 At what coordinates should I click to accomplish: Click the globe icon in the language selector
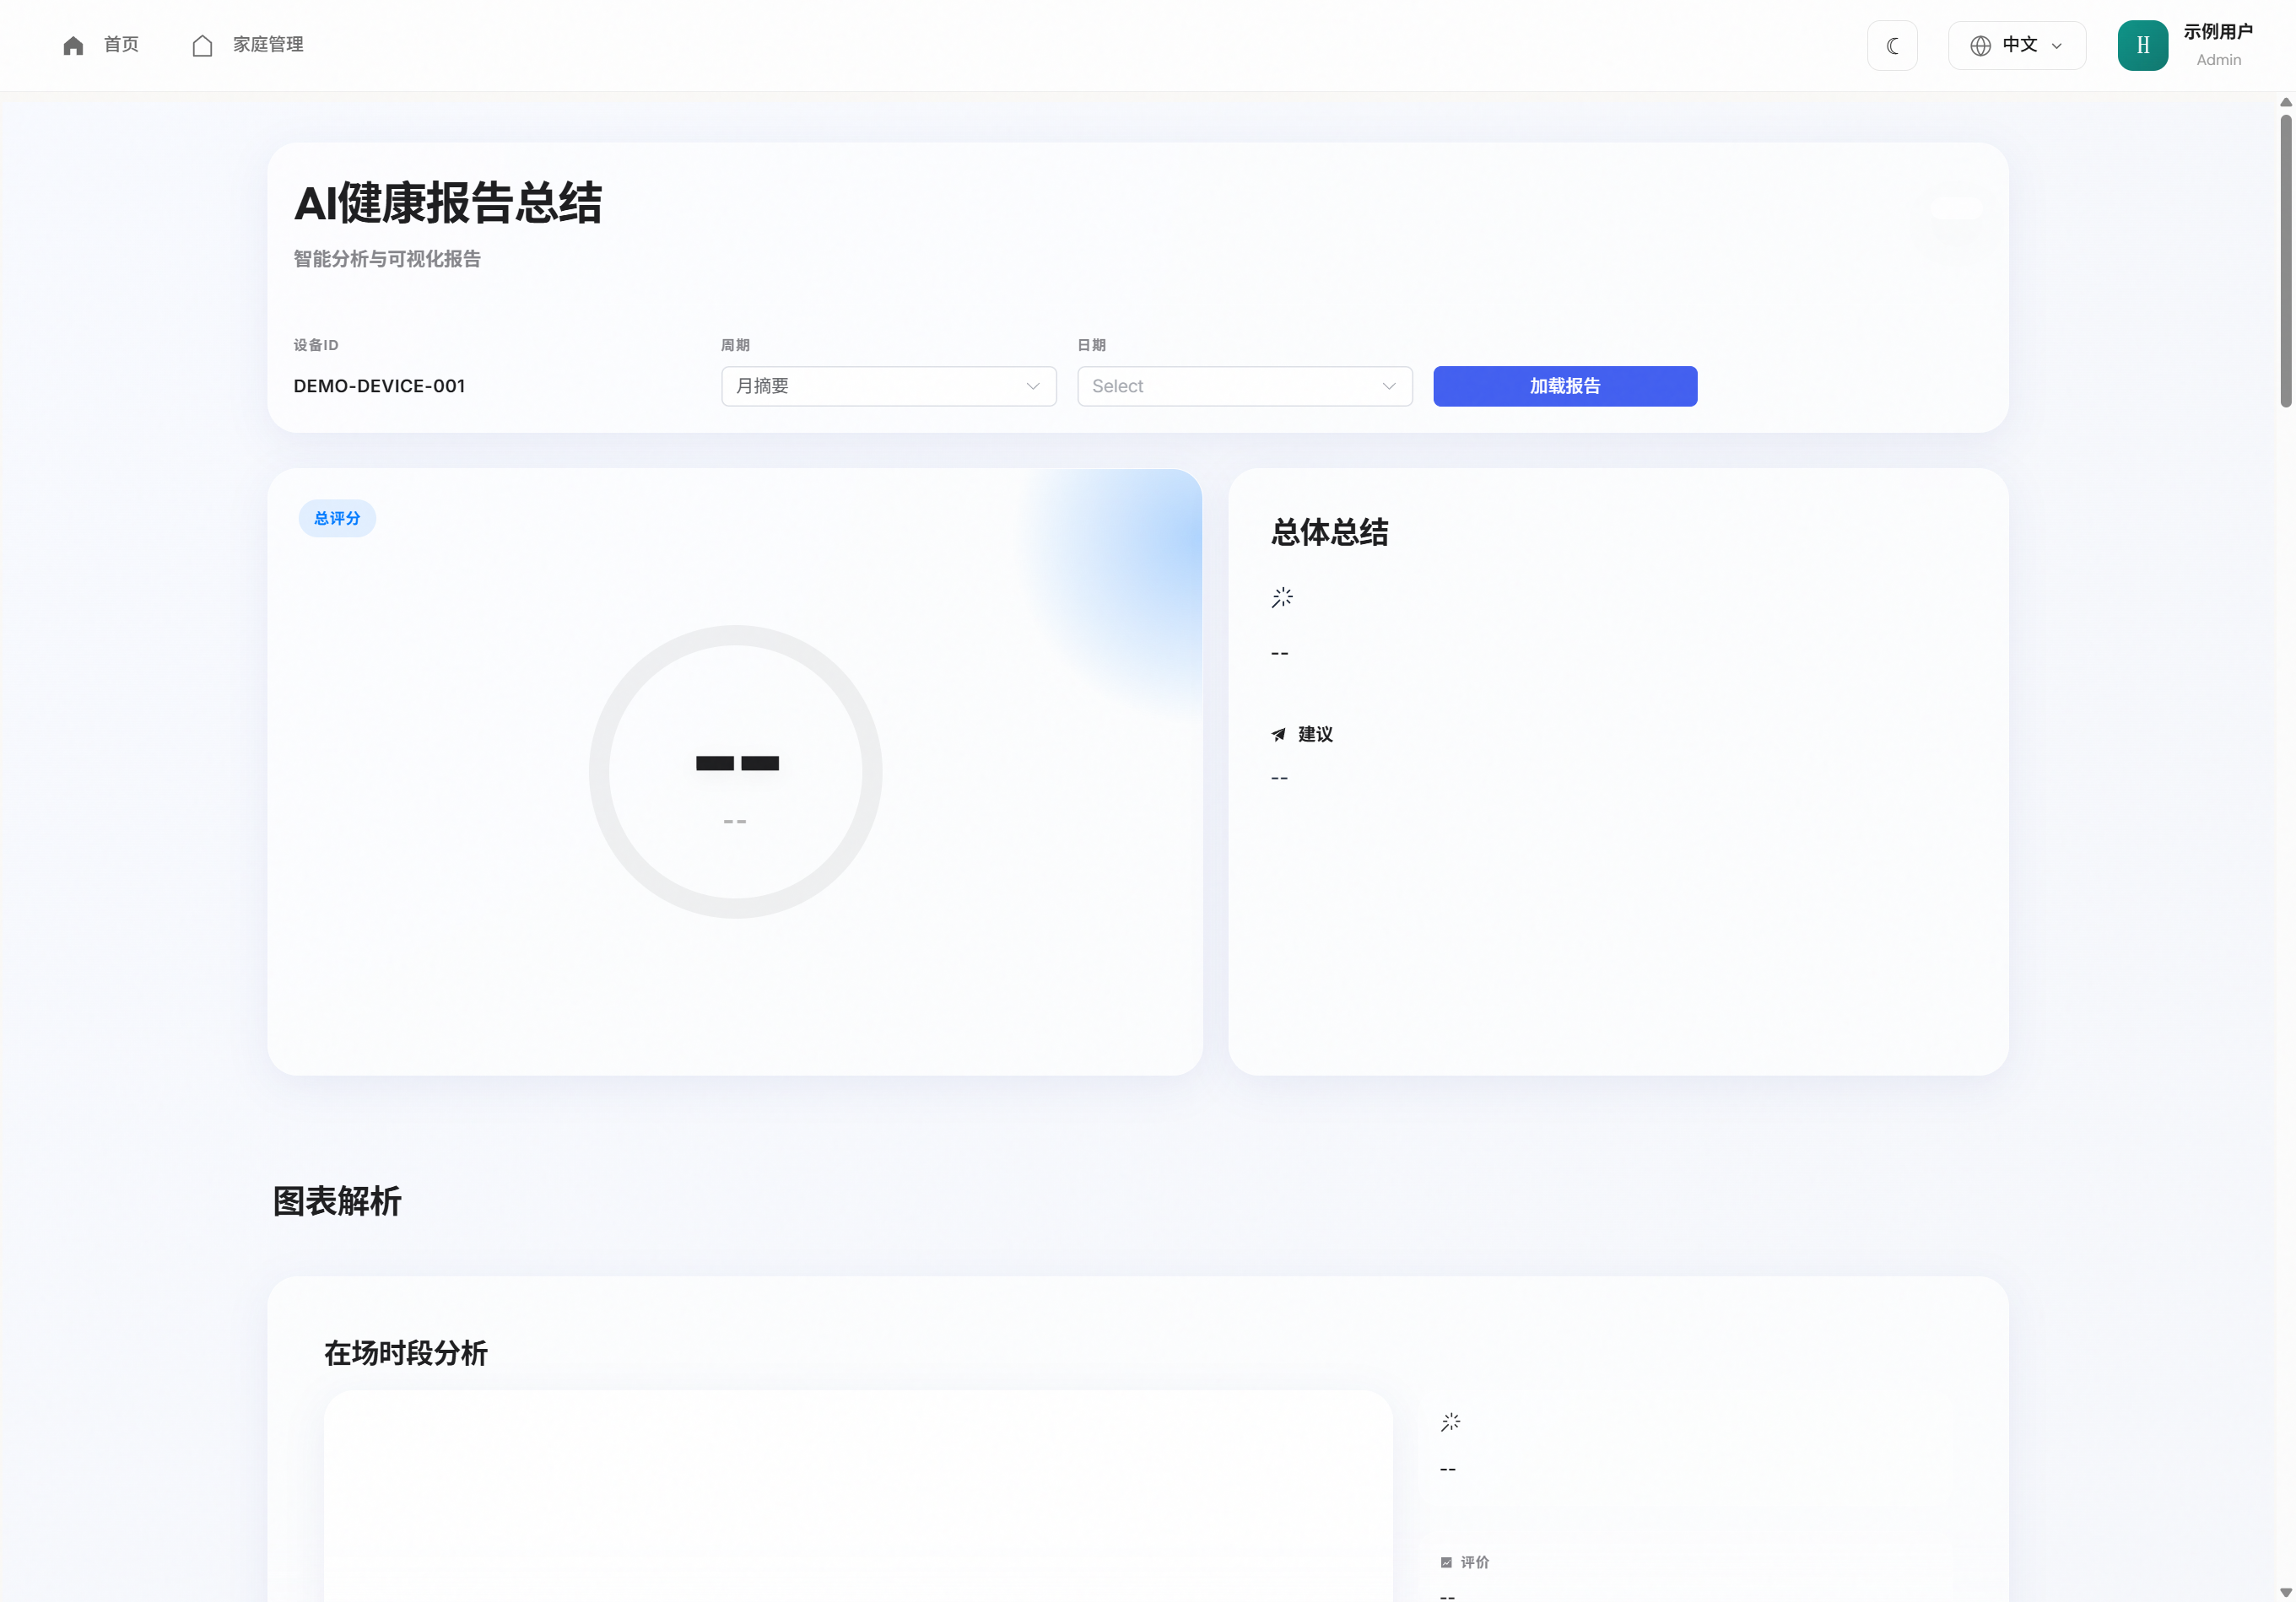click(1980, 45)
